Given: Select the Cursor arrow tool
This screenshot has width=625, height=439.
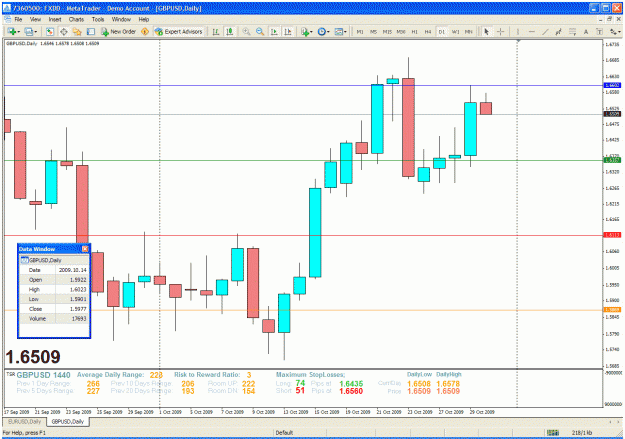Looking at the screenshot, I should [486, 31].
